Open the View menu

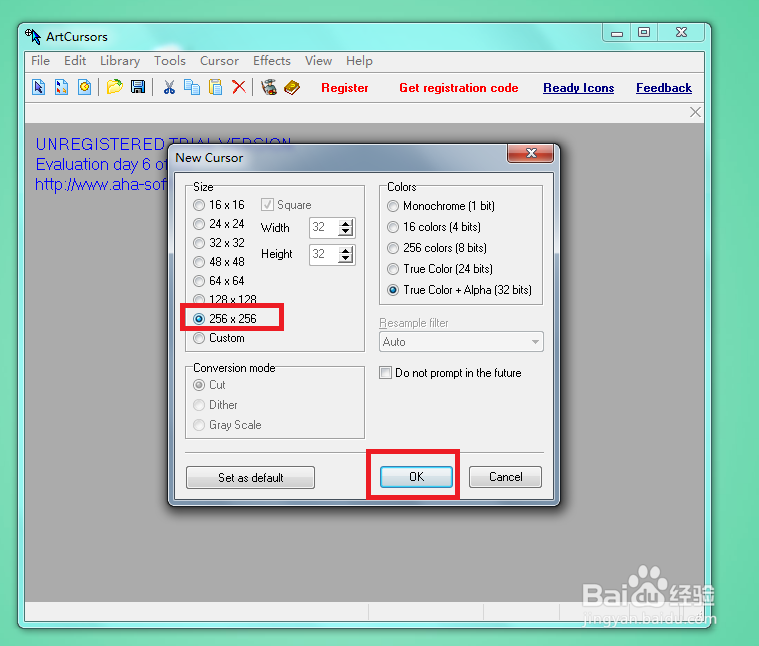click(x=319, y=61)
